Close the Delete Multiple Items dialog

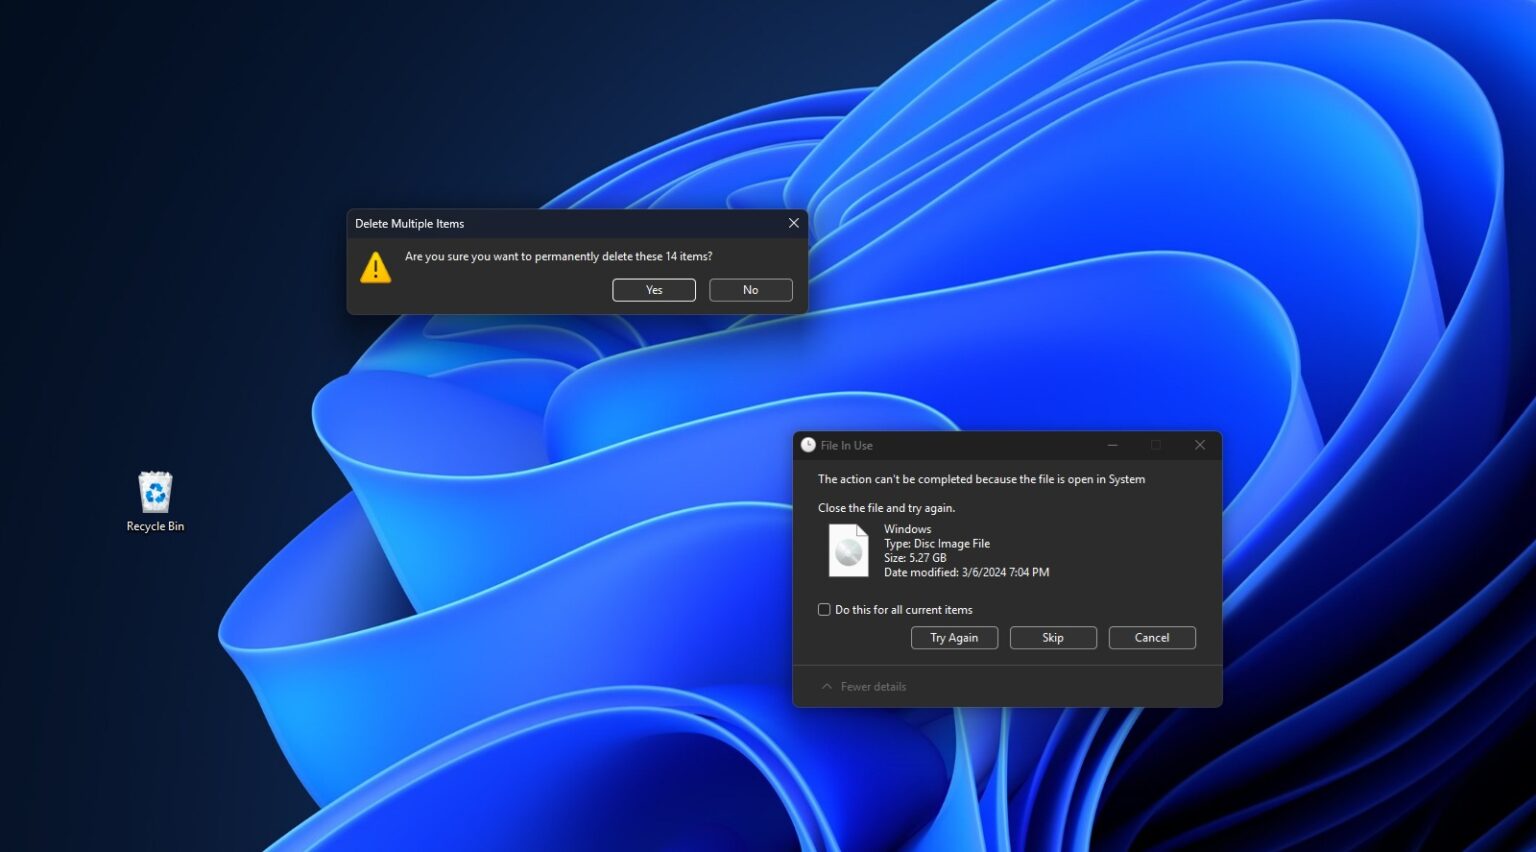tap(793, 223)
